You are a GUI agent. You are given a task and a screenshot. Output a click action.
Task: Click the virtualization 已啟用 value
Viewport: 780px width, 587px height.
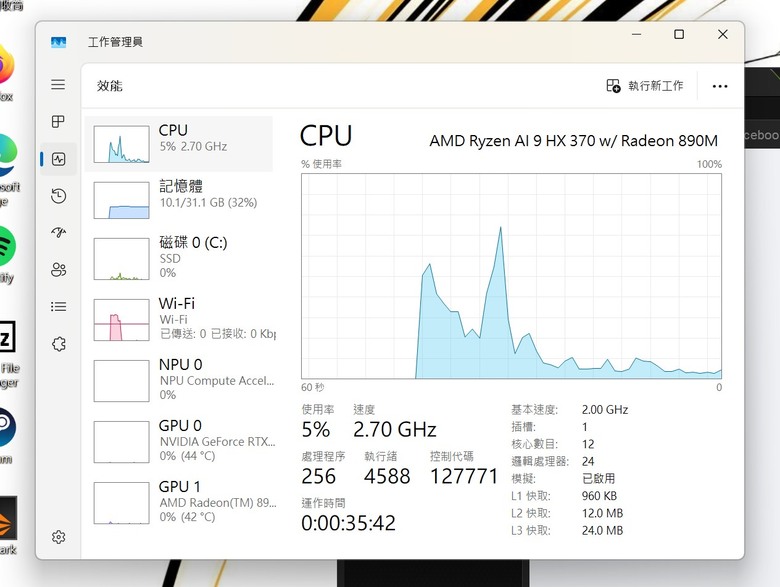coord(598,479)
